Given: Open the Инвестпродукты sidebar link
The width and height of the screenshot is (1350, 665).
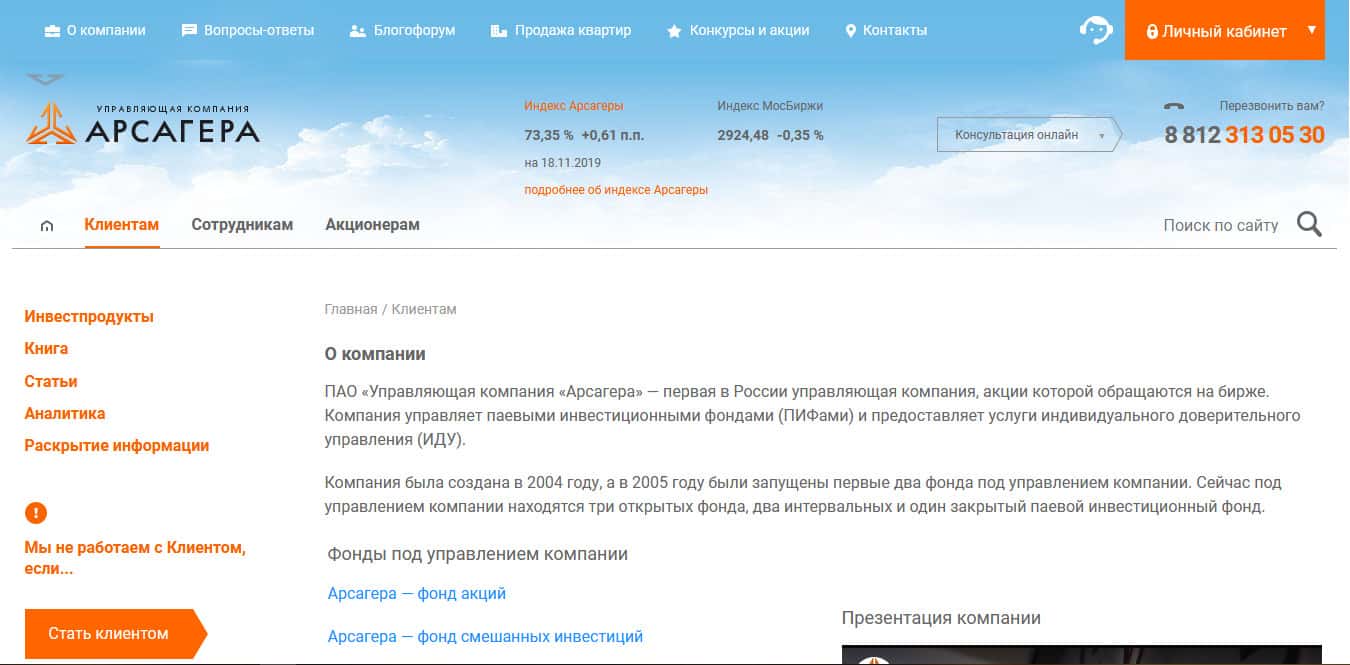Looking at the screenshot, I should point(89,317).
